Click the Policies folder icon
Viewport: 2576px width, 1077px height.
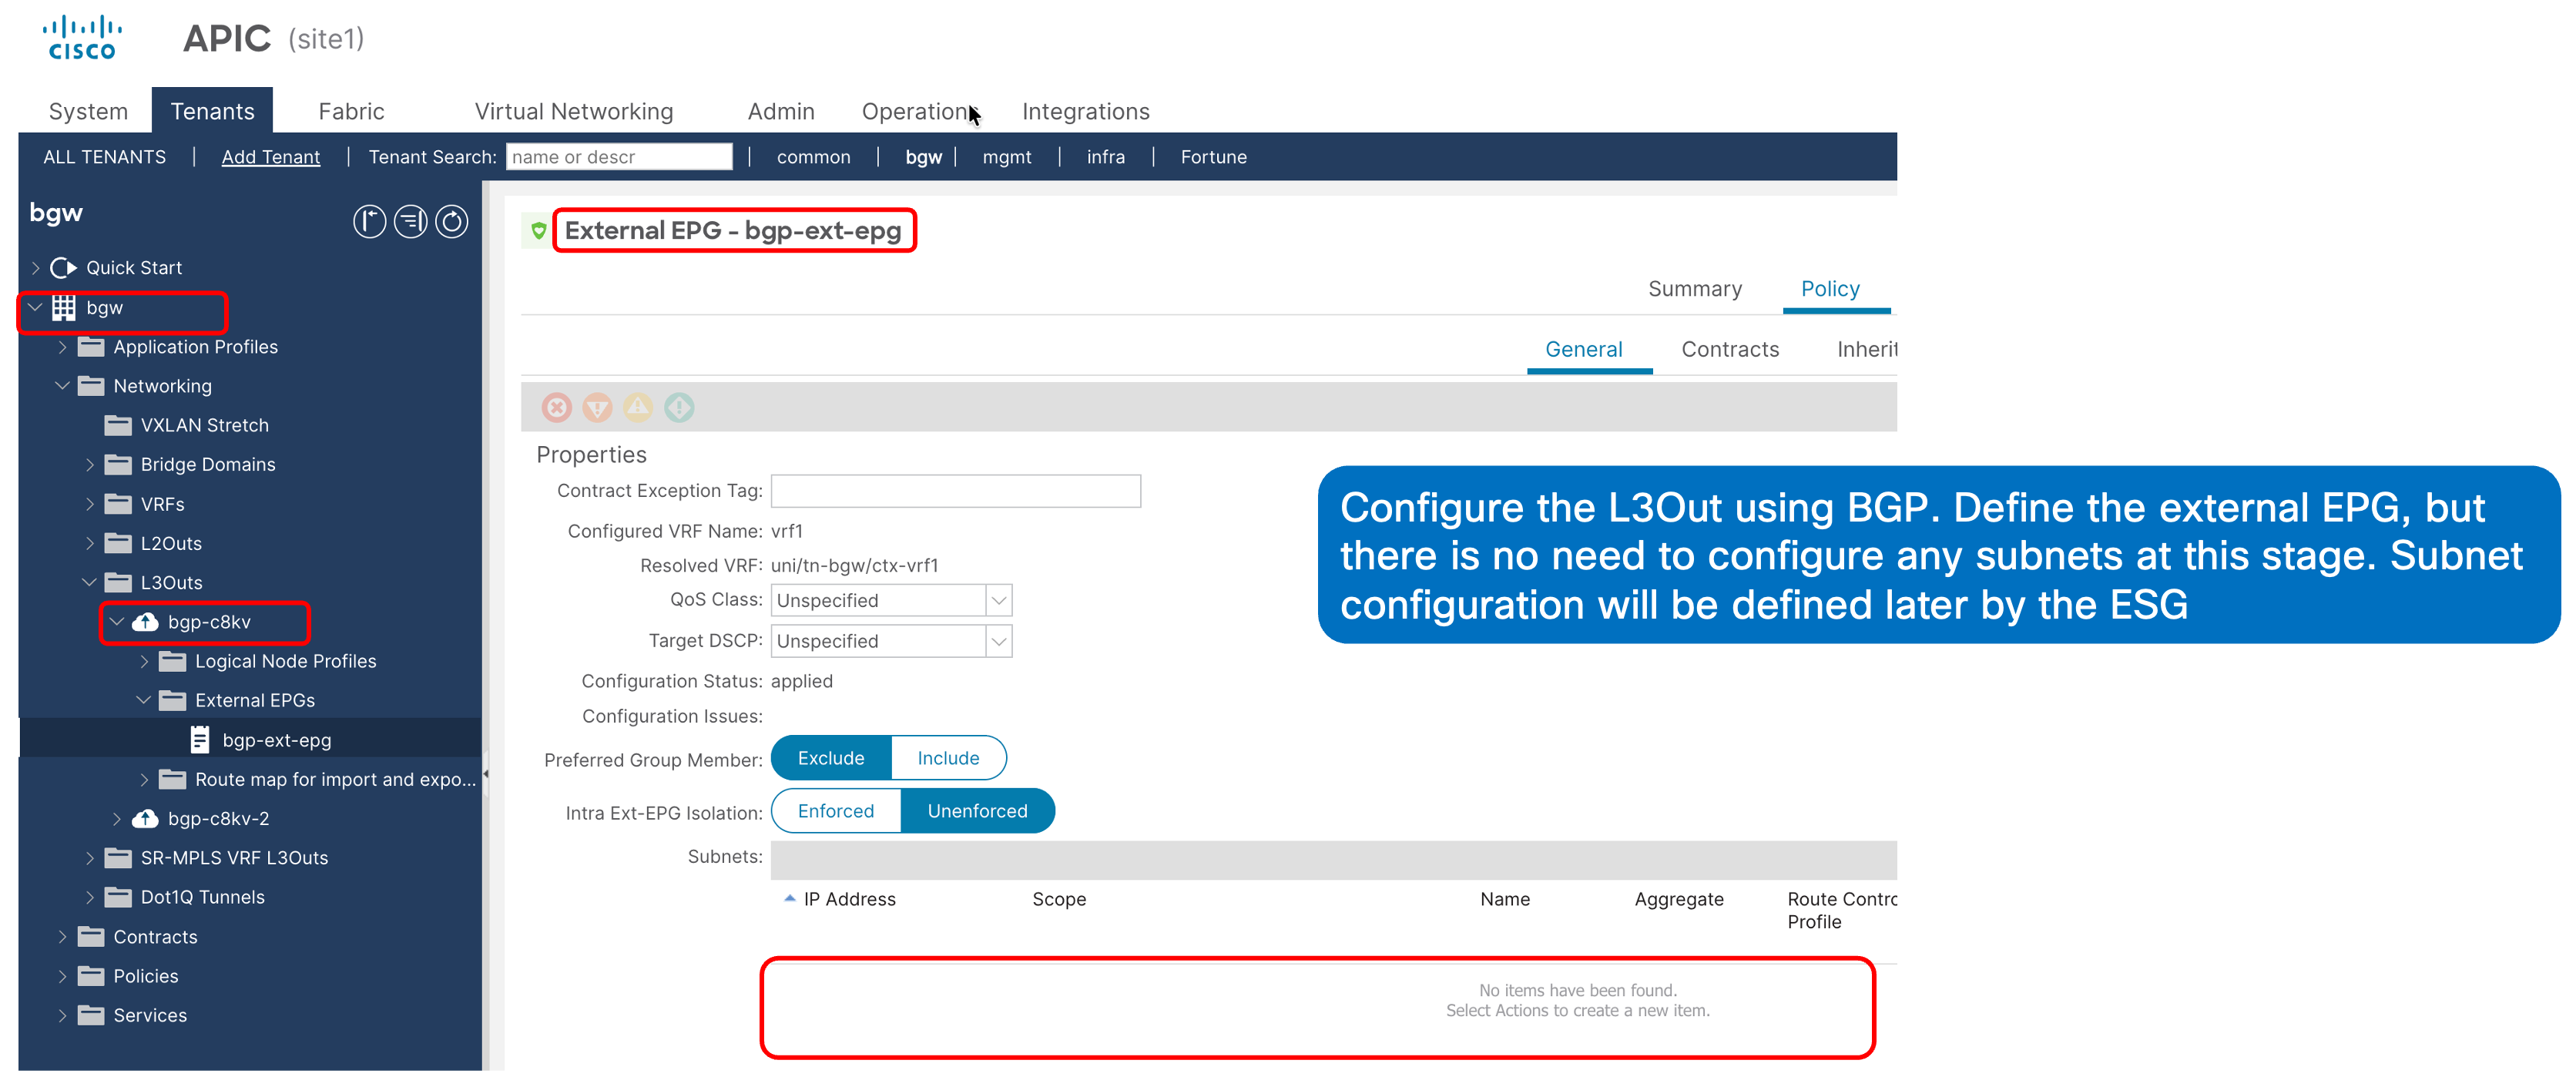coord(91,976)
